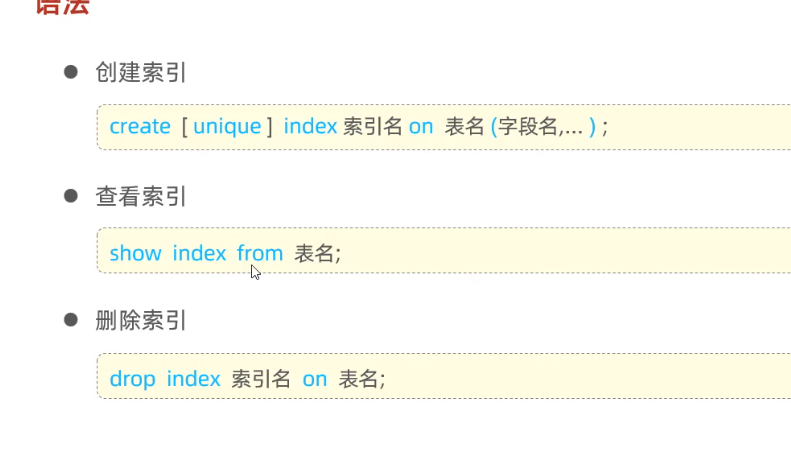Click 'index' in the create statement
Image resolution: width=791 pixels, height=449 pixels.
(310, 127)
